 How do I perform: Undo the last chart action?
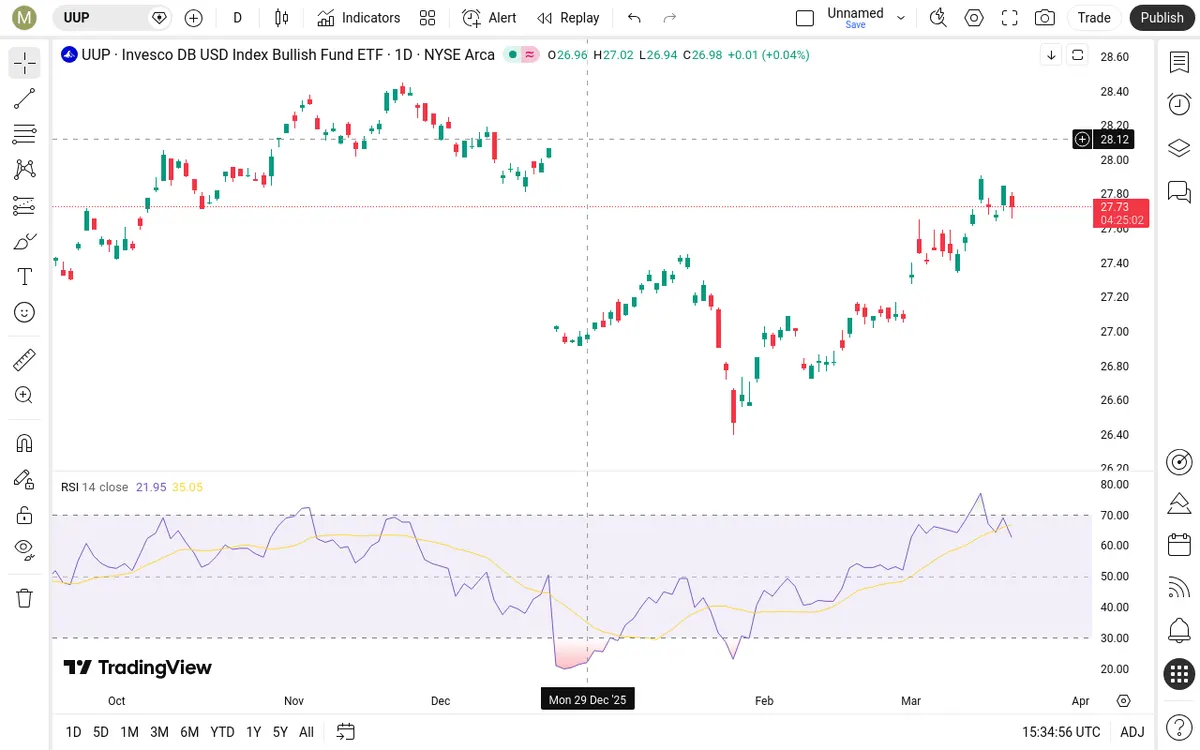(x=634, y=18)
